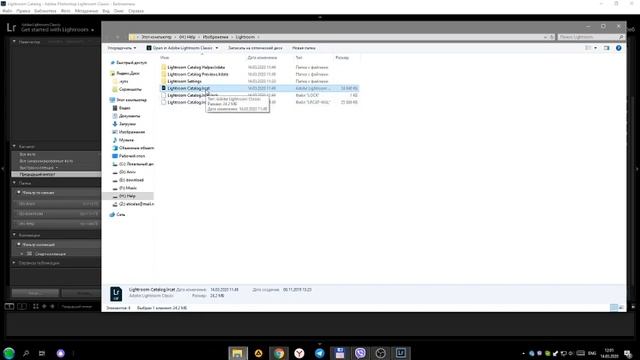Collapse the Каталог panel in Lightroom
Viewport: 640px width, 360px height.
pyautogui.click(x=14, y=146)
